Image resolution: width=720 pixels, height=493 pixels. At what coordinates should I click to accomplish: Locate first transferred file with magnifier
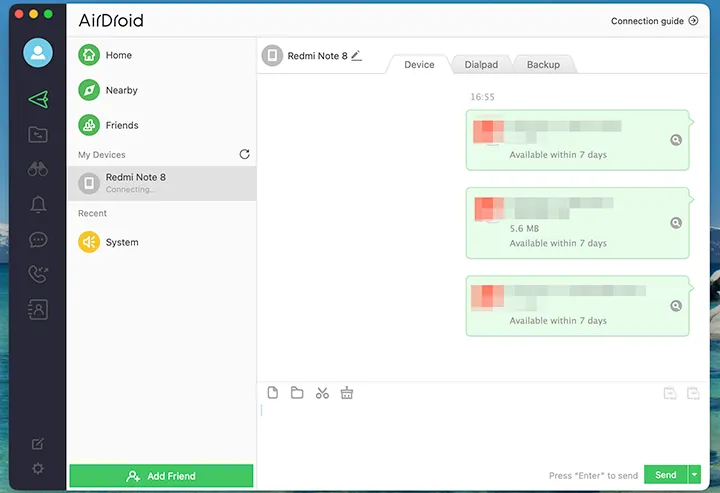click(x=676, y=140)
